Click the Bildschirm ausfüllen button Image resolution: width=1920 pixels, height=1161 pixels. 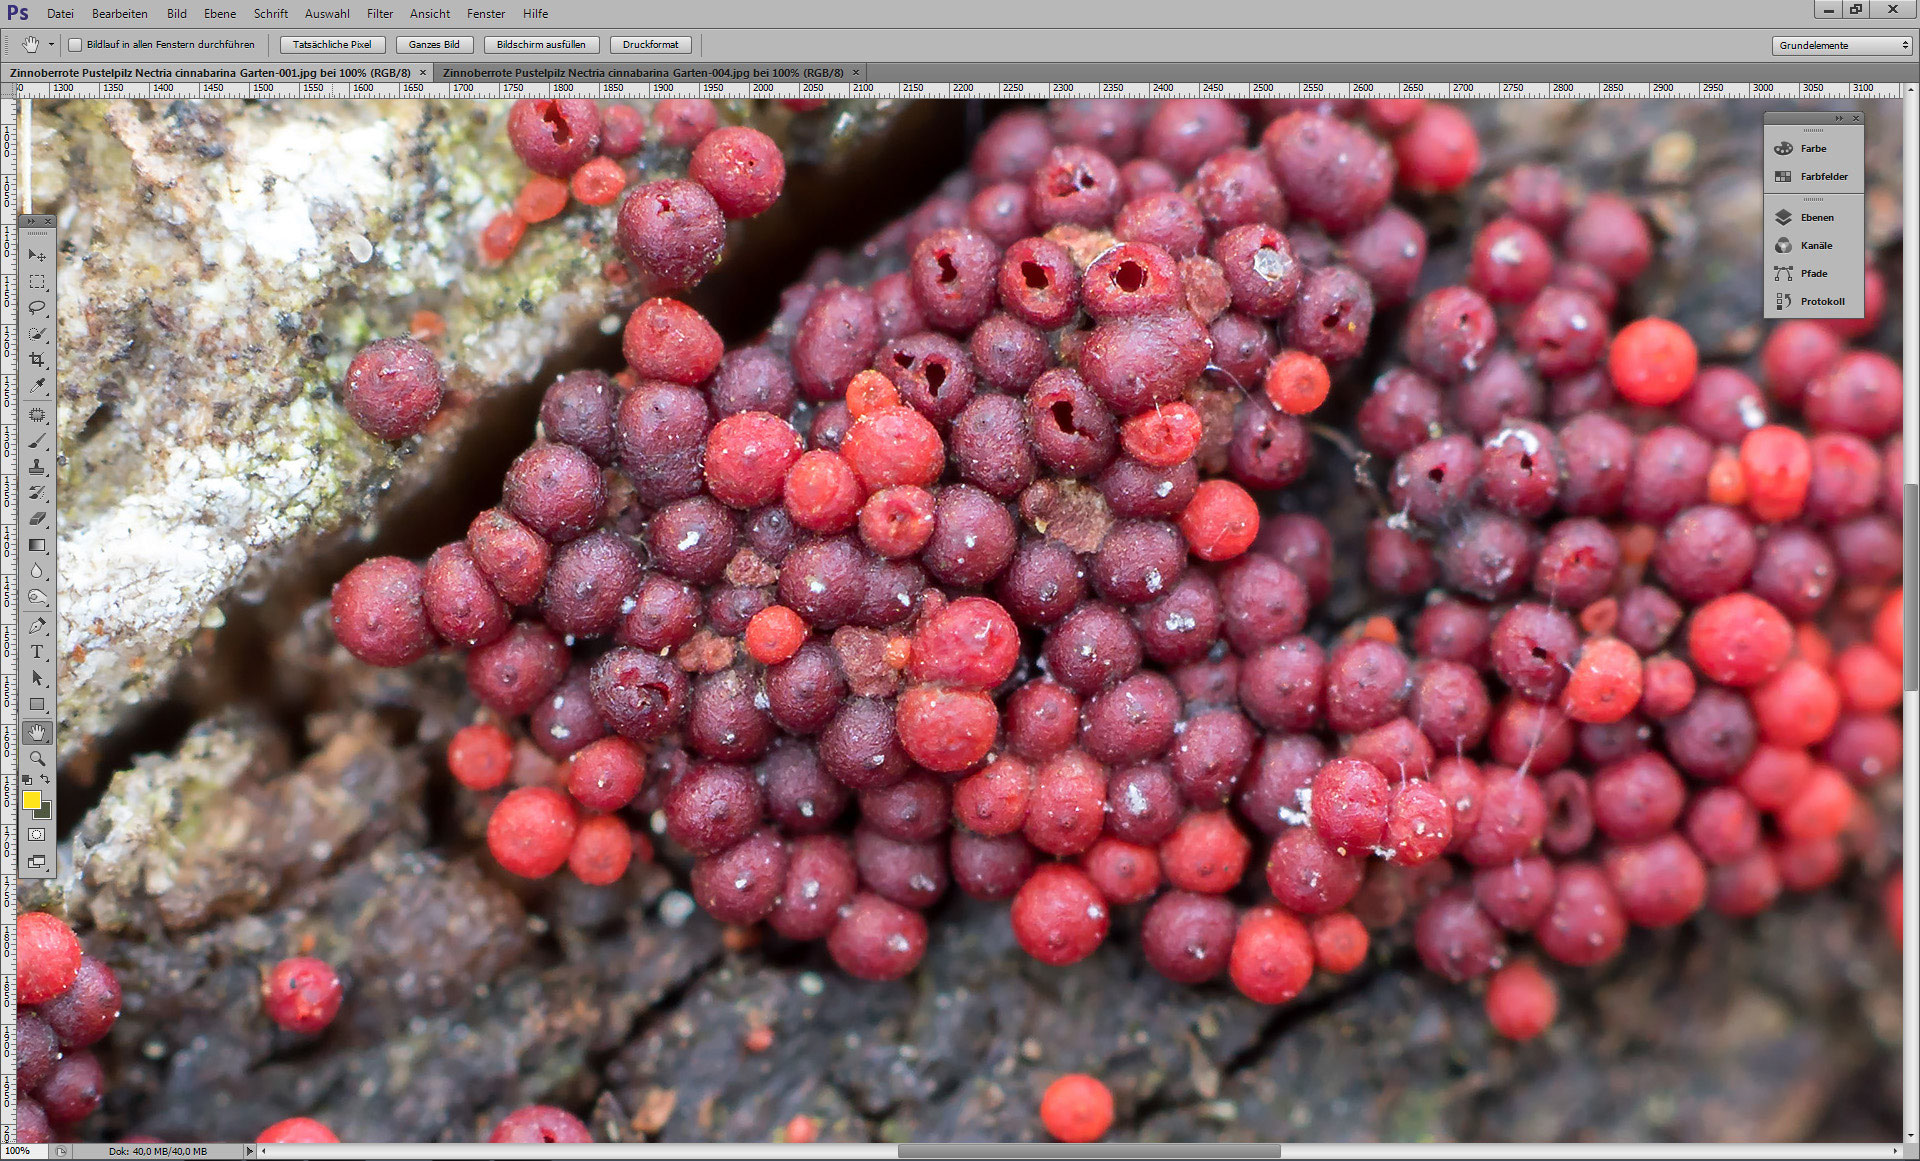[x=541, y=44]
